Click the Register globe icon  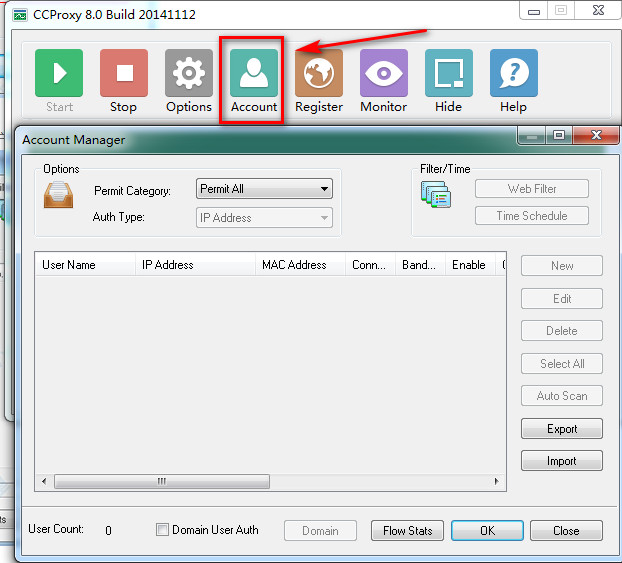[319, 73]
